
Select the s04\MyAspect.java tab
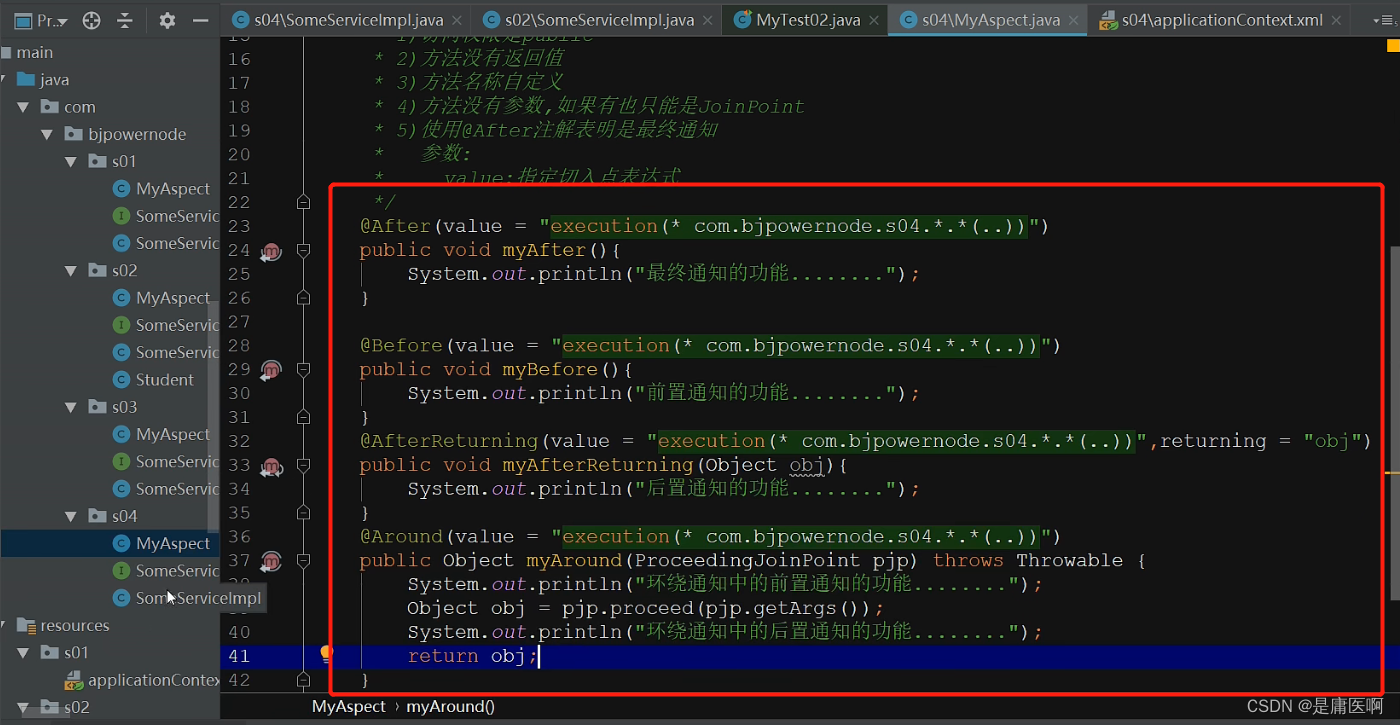(x=989, y=20)
